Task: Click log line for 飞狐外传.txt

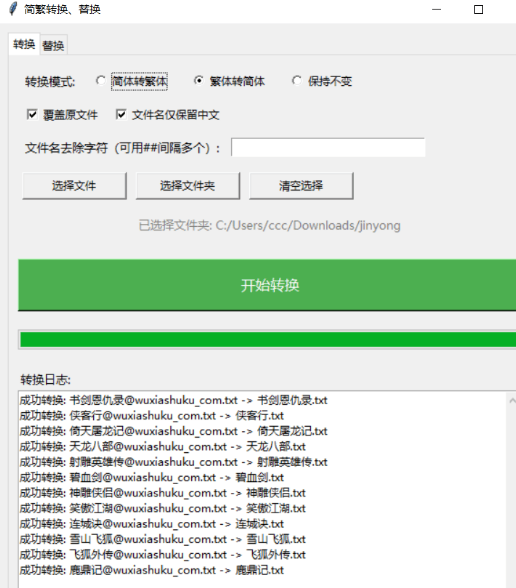Action: (163, 555)
